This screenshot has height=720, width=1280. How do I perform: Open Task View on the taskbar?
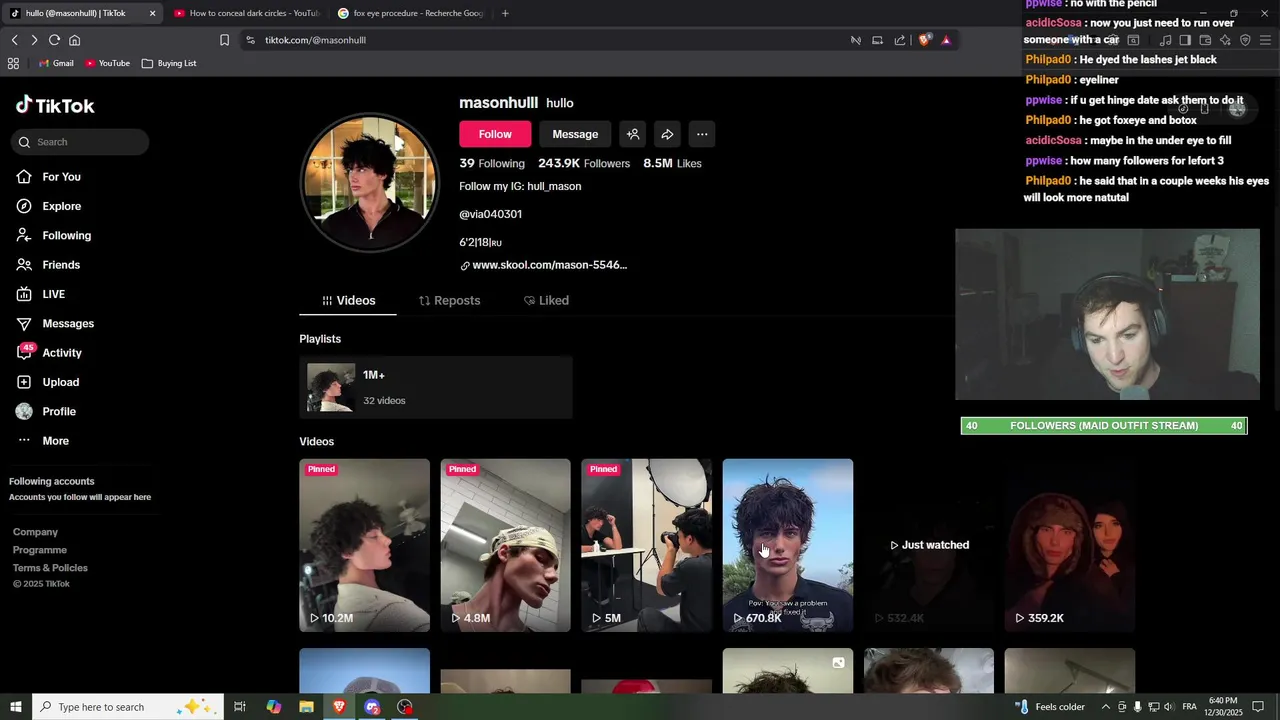tap(240, 707)
